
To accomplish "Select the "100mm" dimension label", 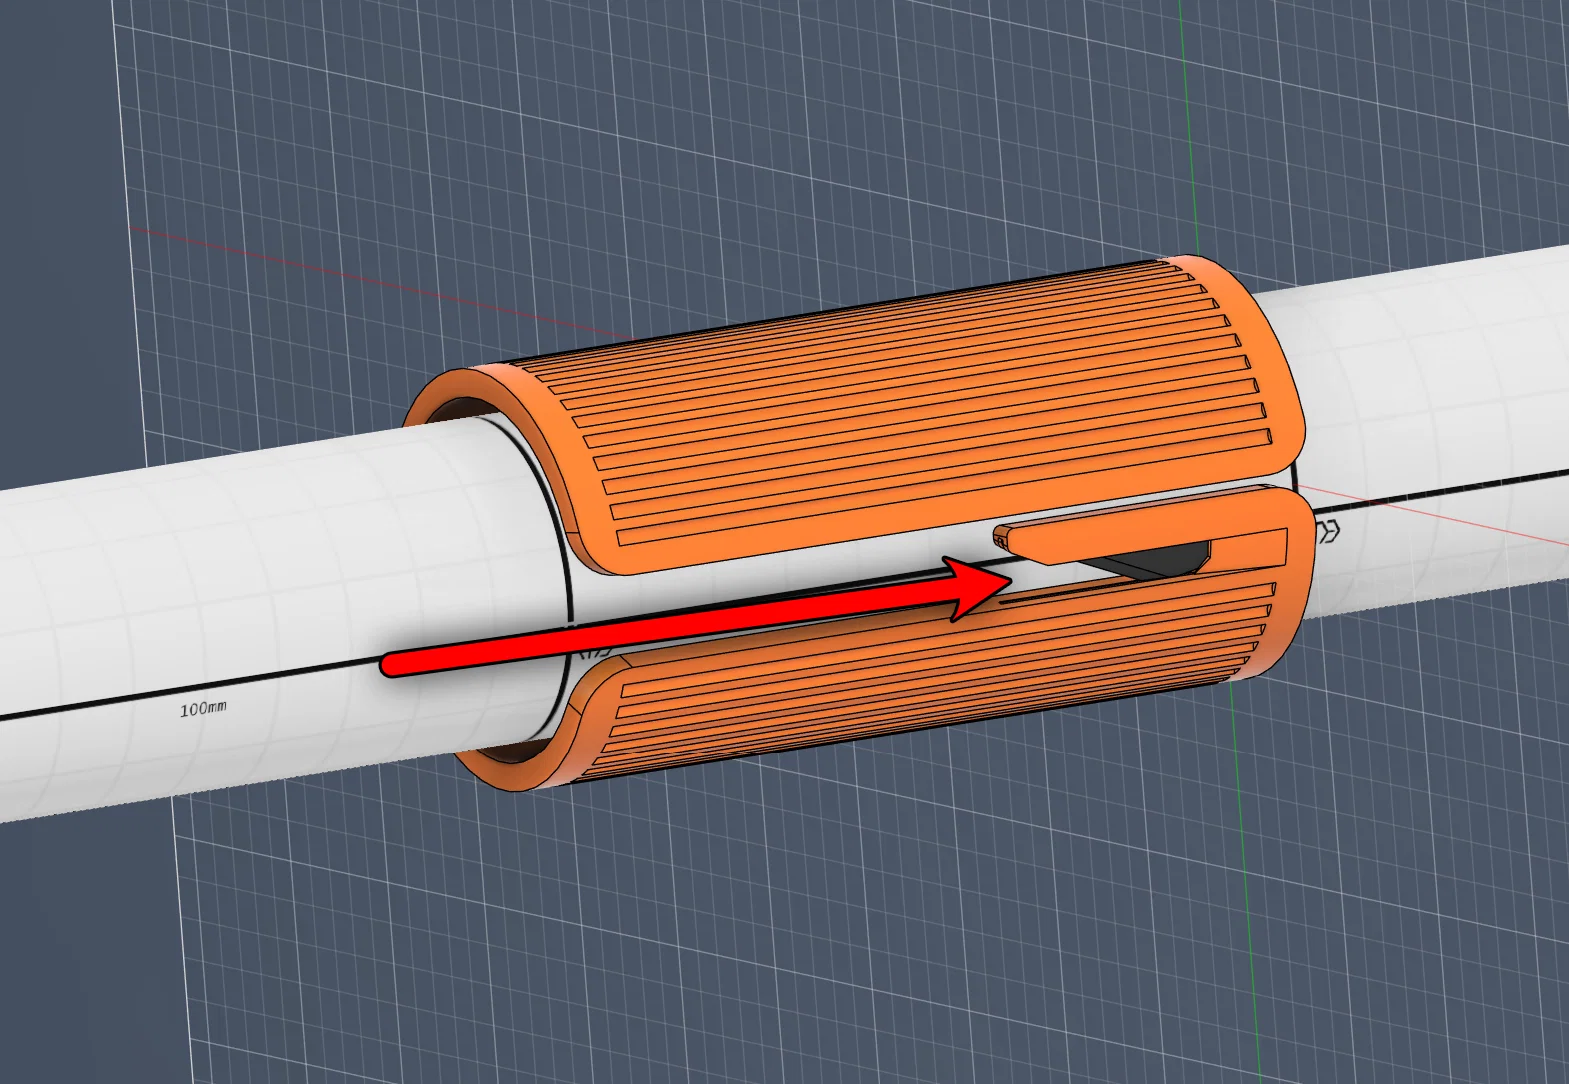I will pos(203,709).
